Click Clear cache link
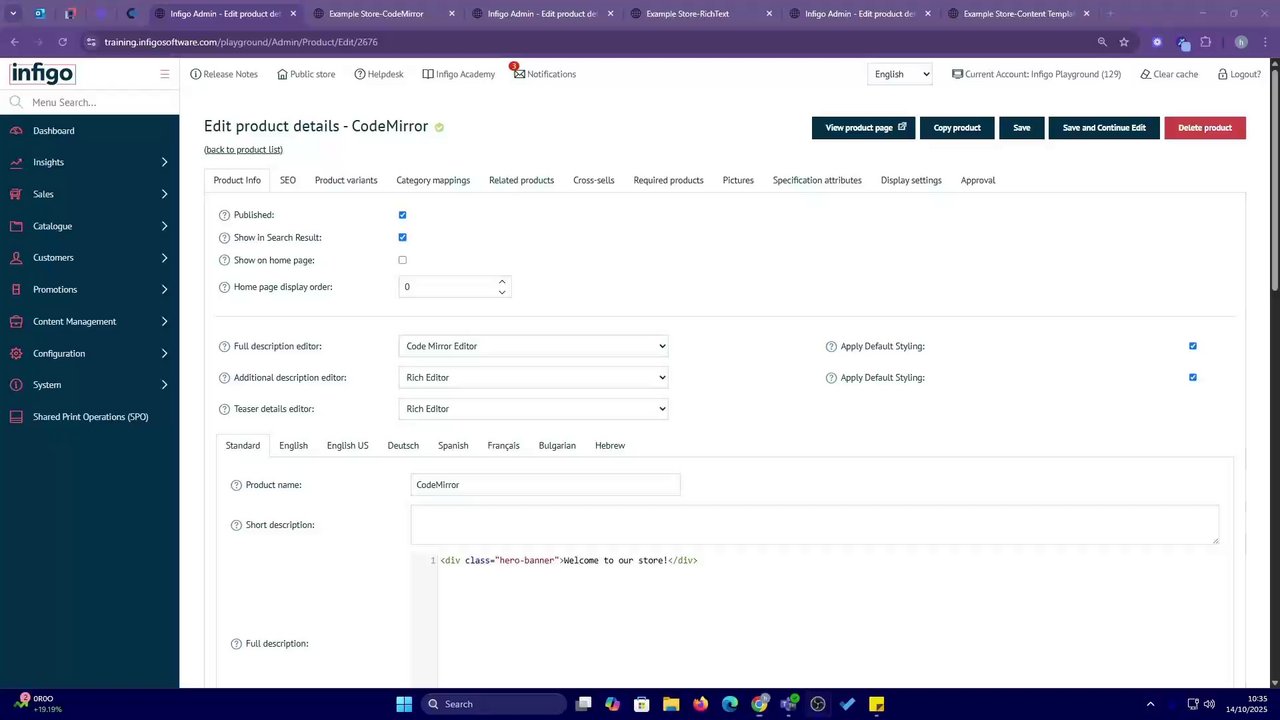Image resolution: width=1280 pixels, height=720 pixels. coord(1169,74)
